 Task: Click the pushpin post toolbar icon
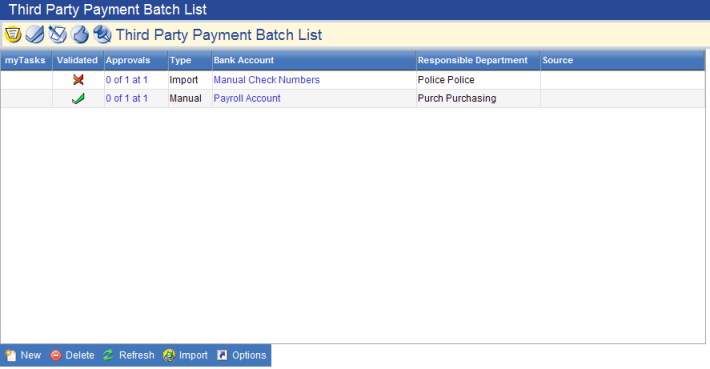pos(102,34)
